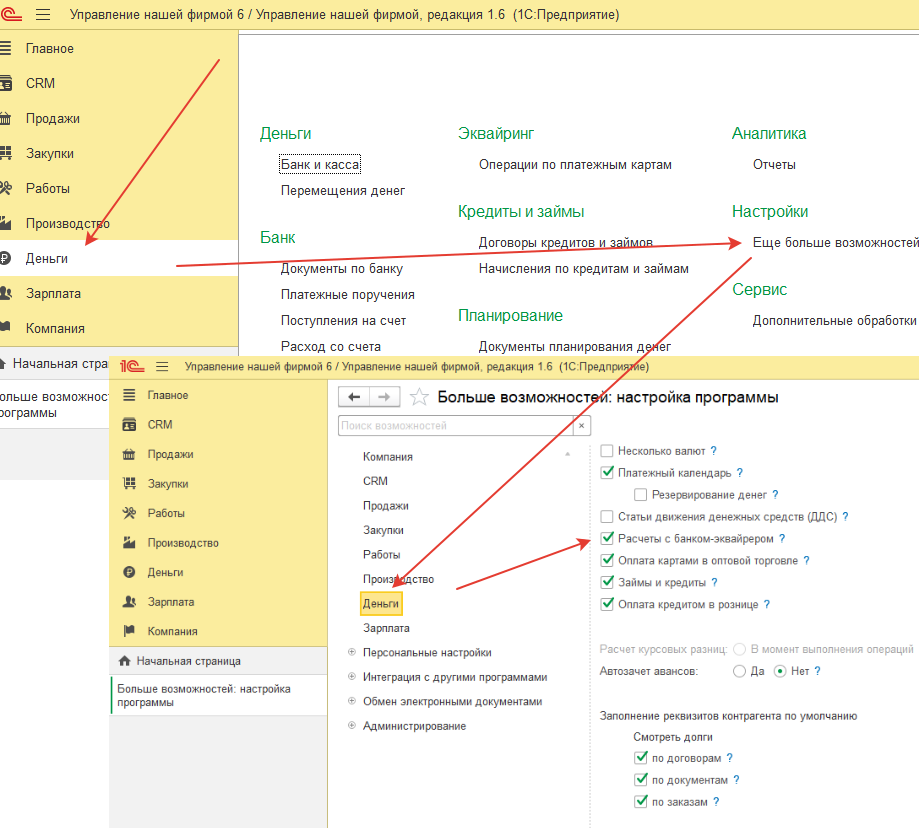
Task: Open Главное section in back window sidebar
Action: 119,49
